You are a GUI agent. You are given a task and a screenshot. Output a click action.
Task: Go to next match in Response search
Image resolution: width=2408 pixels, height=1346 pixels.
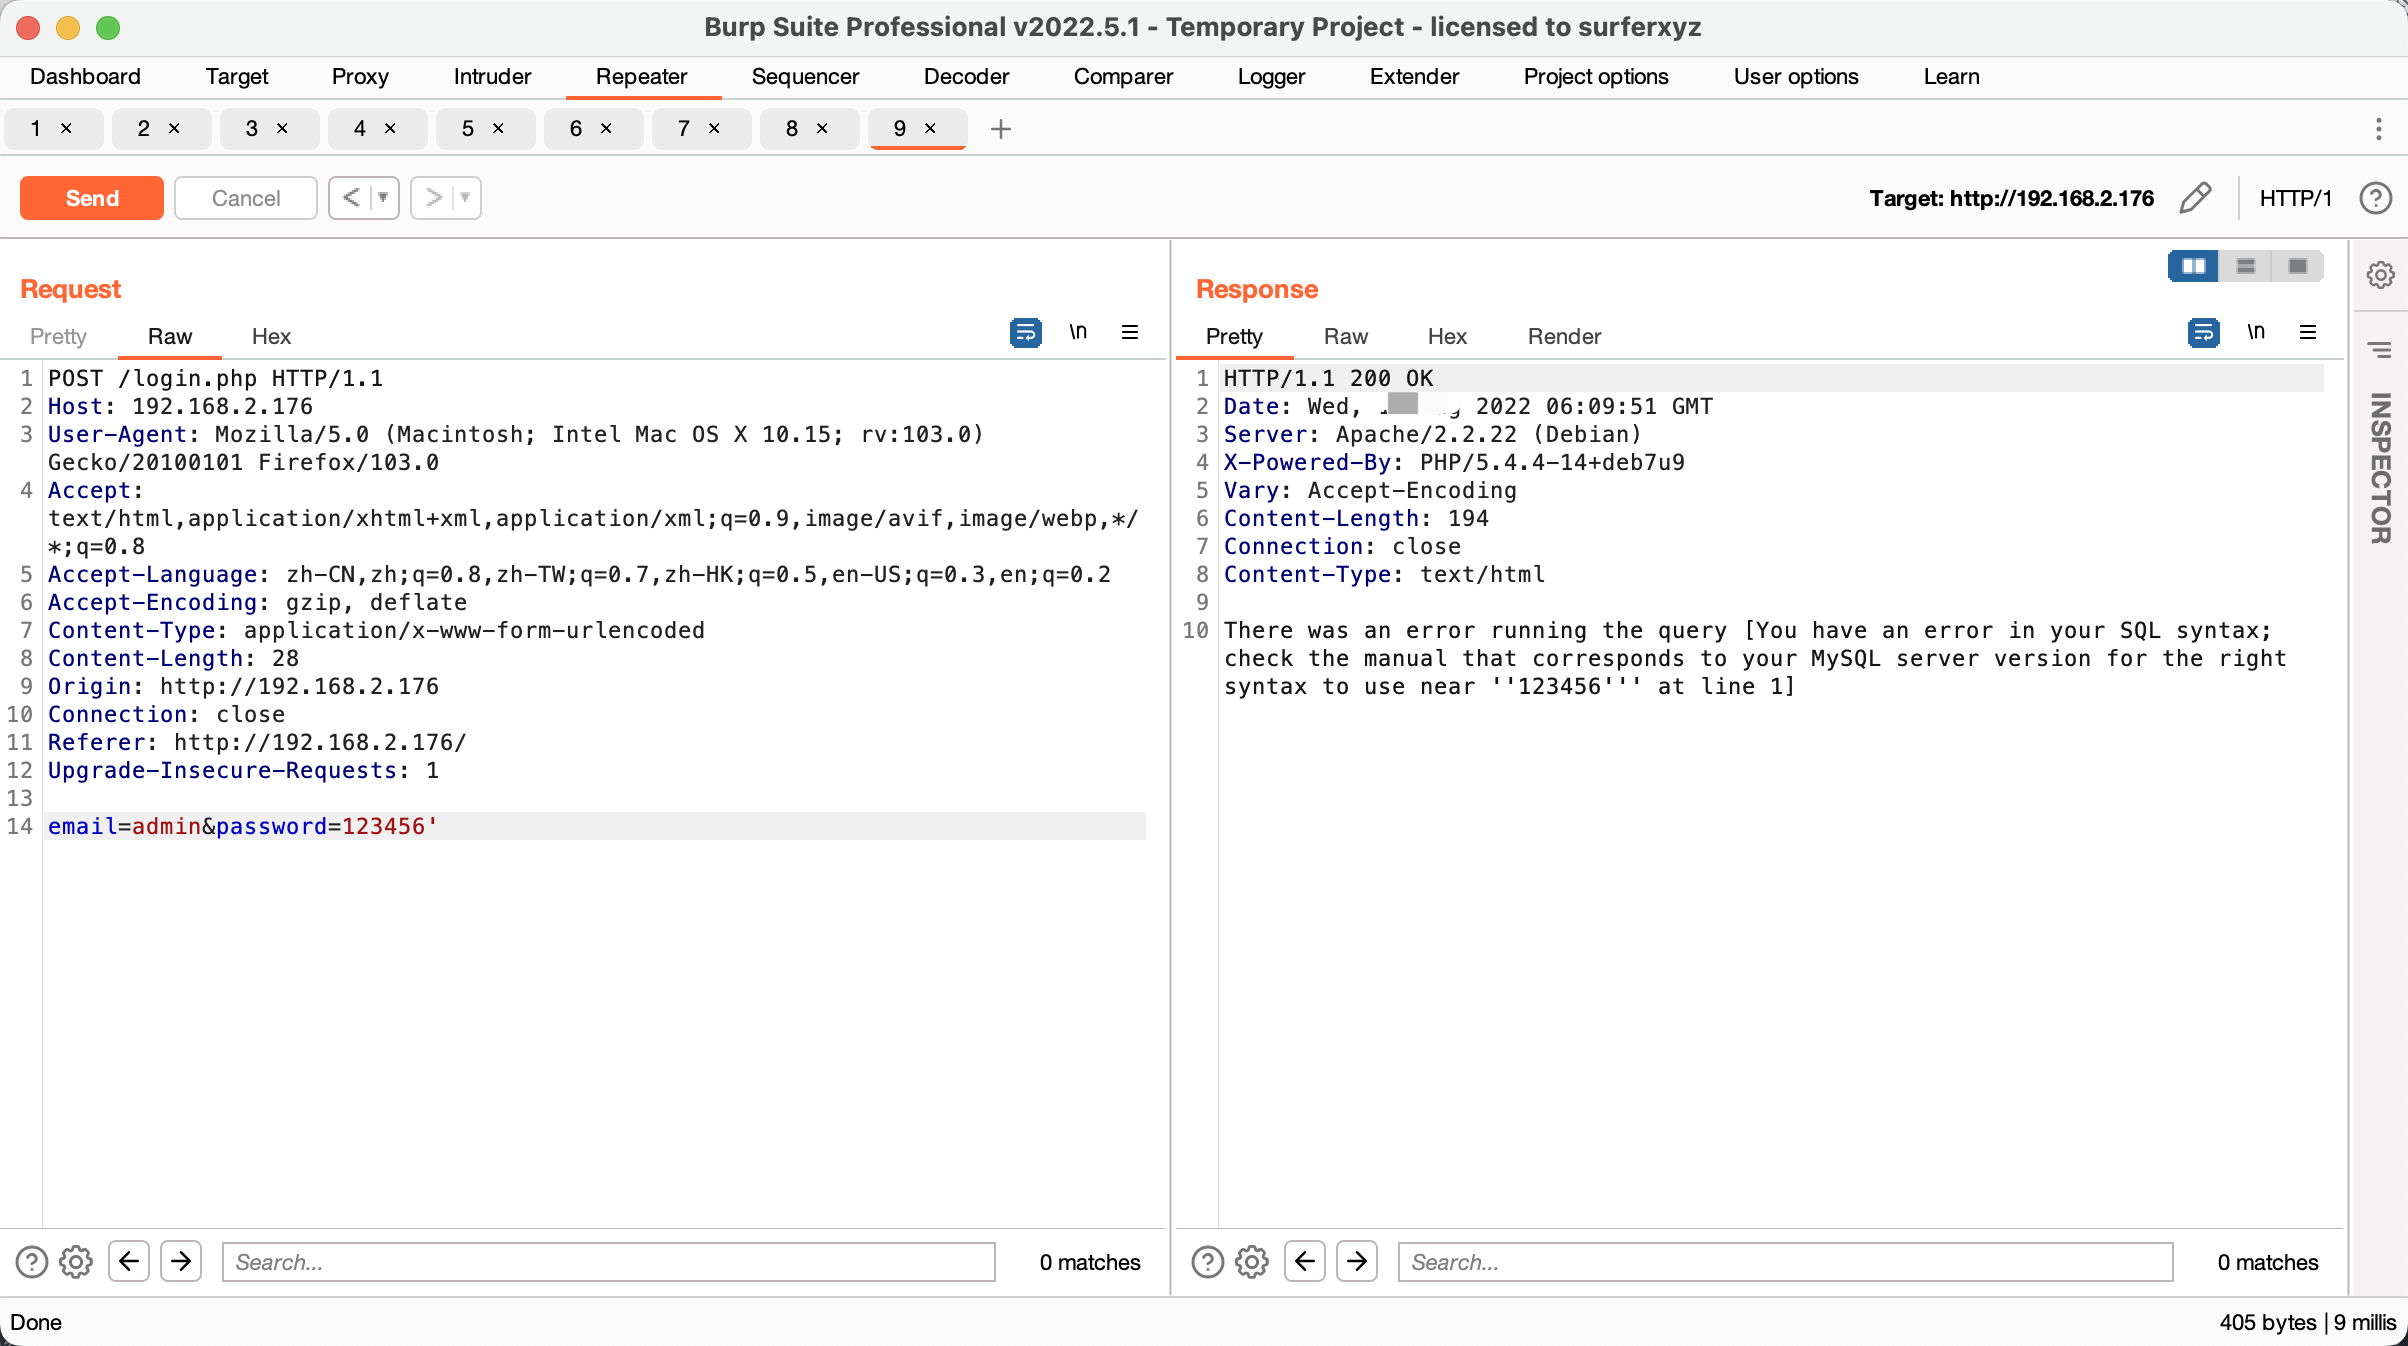pyautogui.click(x=1357, y=1262)
